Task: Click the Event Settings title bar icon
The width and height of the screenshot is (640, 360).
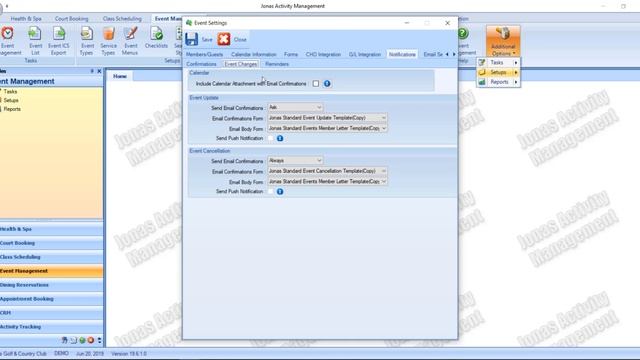Action: pyautogui.click(x=189, y=23)
